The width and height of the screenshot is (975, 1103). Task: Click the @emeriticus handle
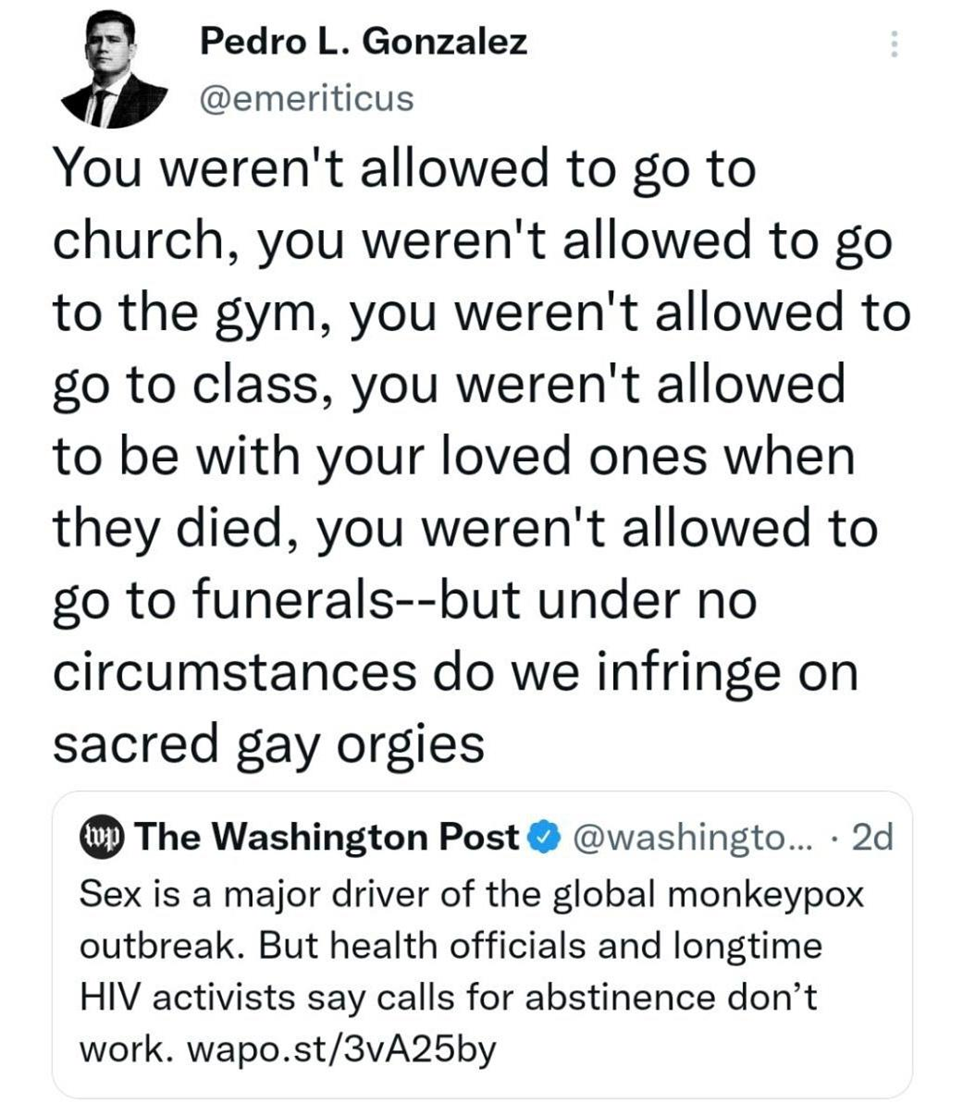(307, 99)
